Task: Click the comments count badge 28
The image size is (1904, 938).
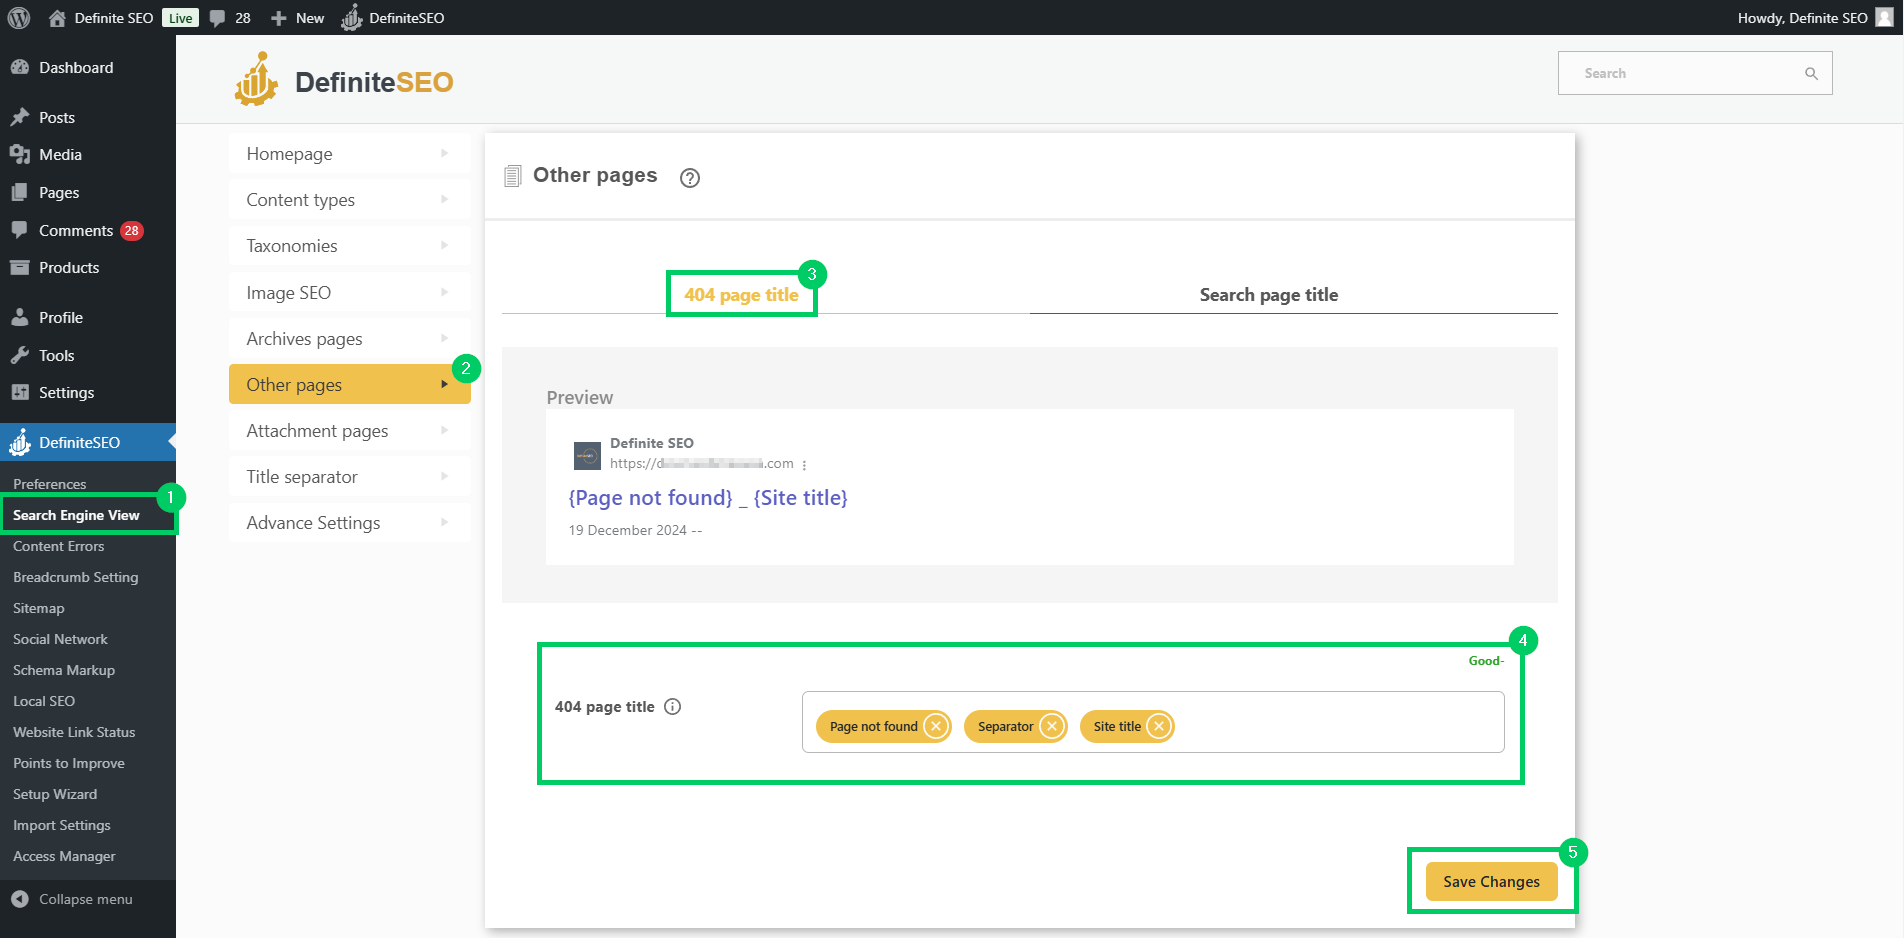Action: pyautogui.click(x=132, y=231)
